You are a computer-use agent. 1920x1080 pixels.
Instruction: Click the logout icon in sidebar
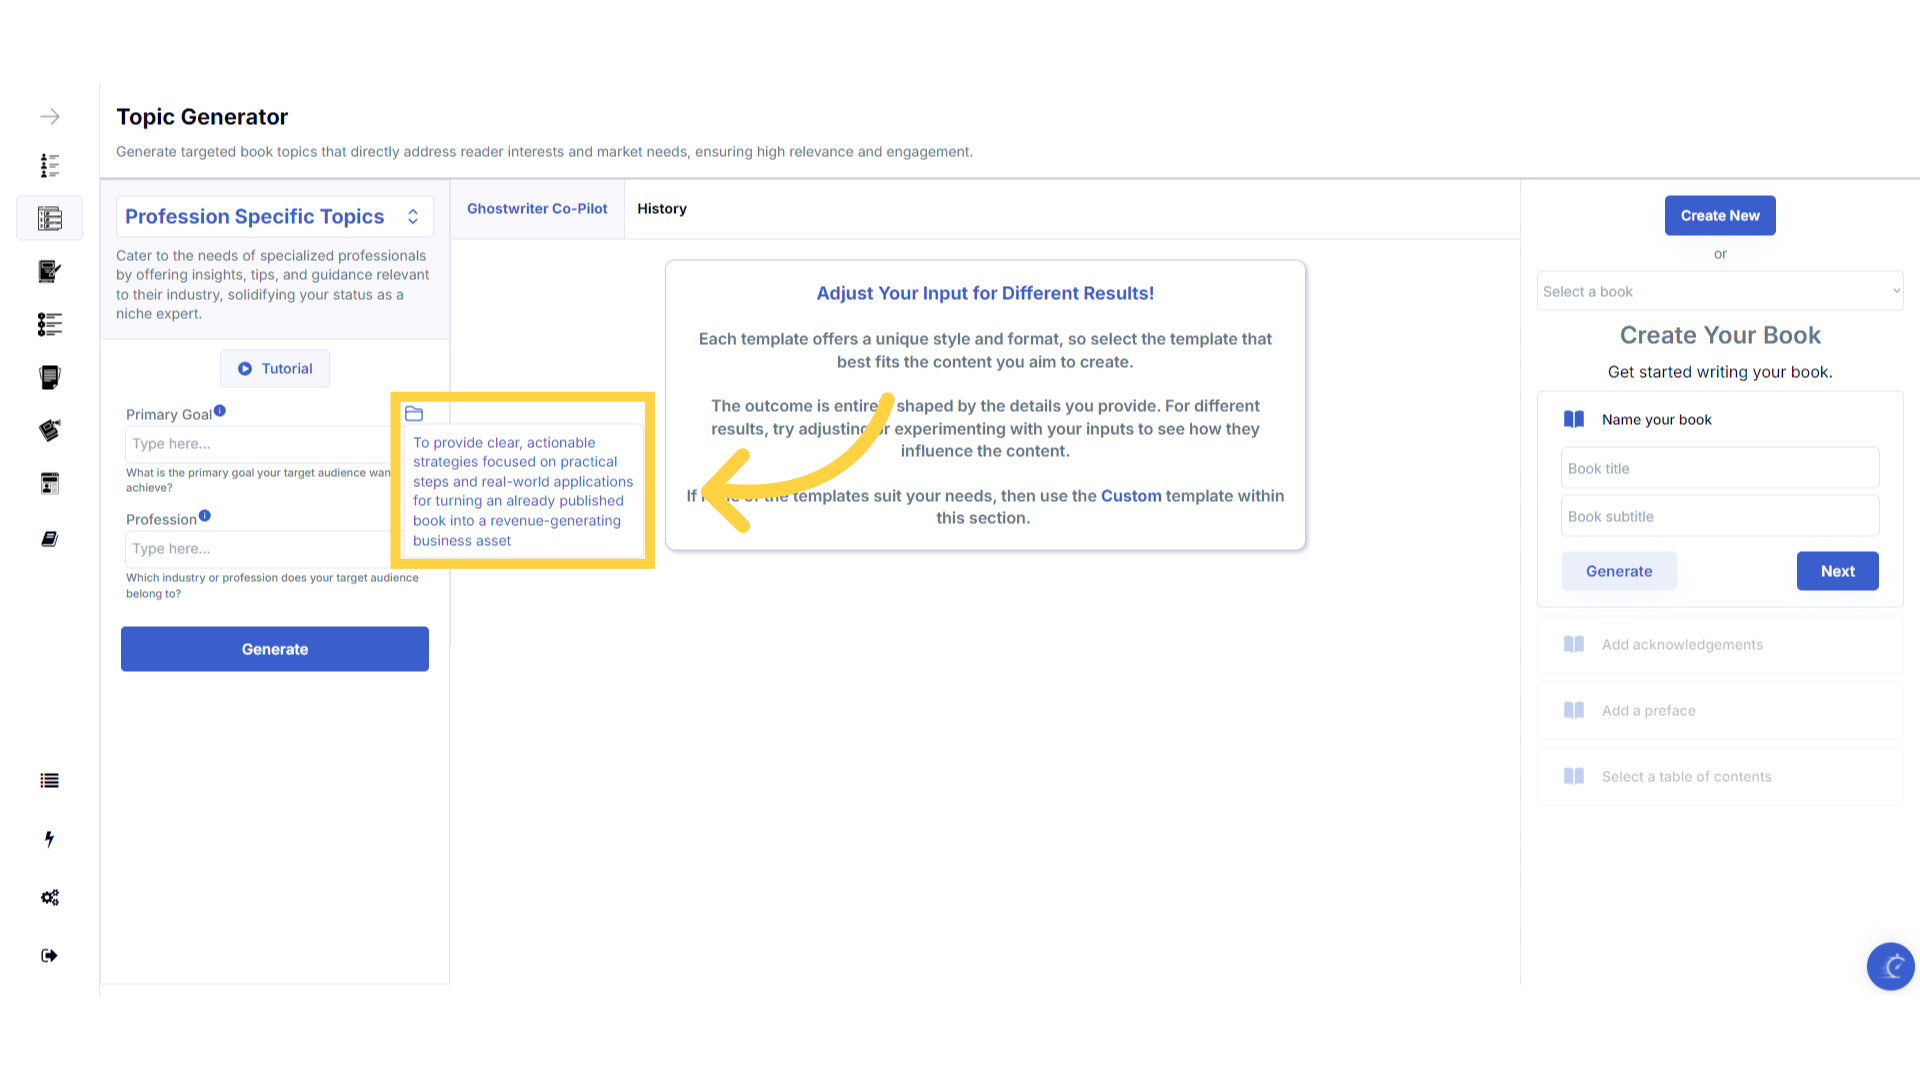pyautogui.click(x=49, y=956)
